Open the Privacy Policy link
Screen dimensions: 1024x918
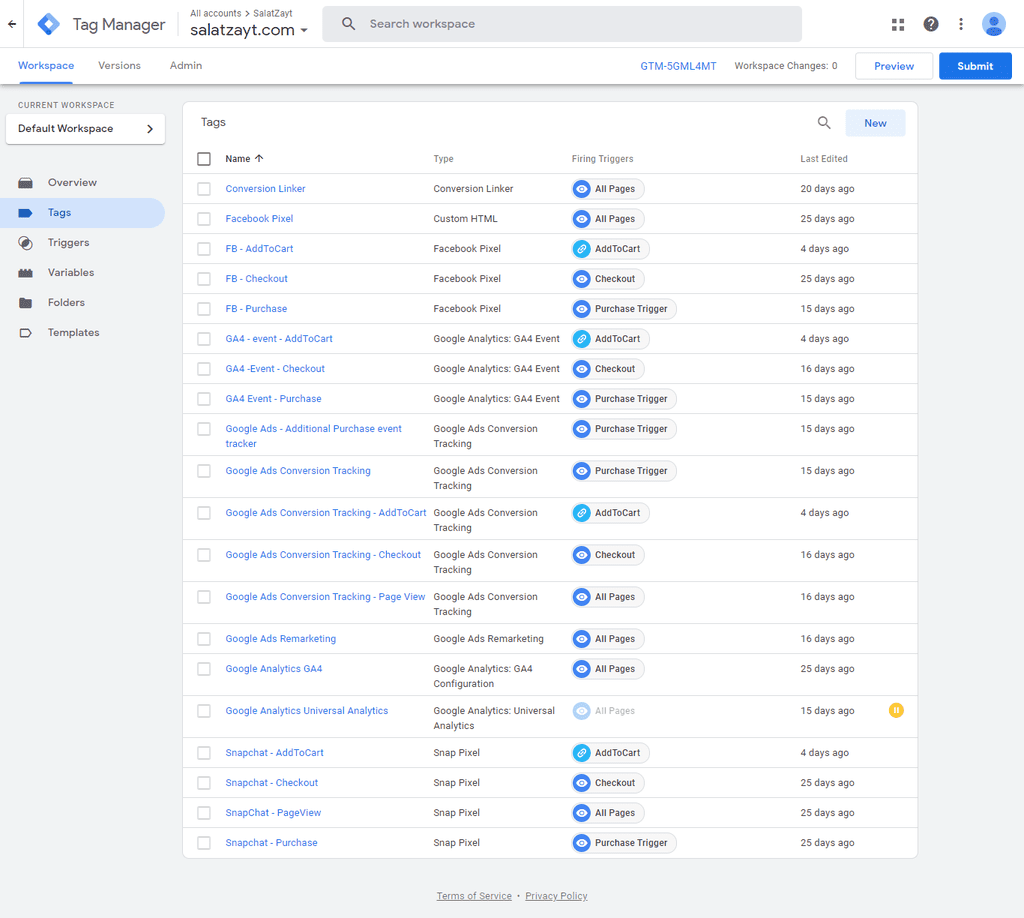[x=556, y=896]
